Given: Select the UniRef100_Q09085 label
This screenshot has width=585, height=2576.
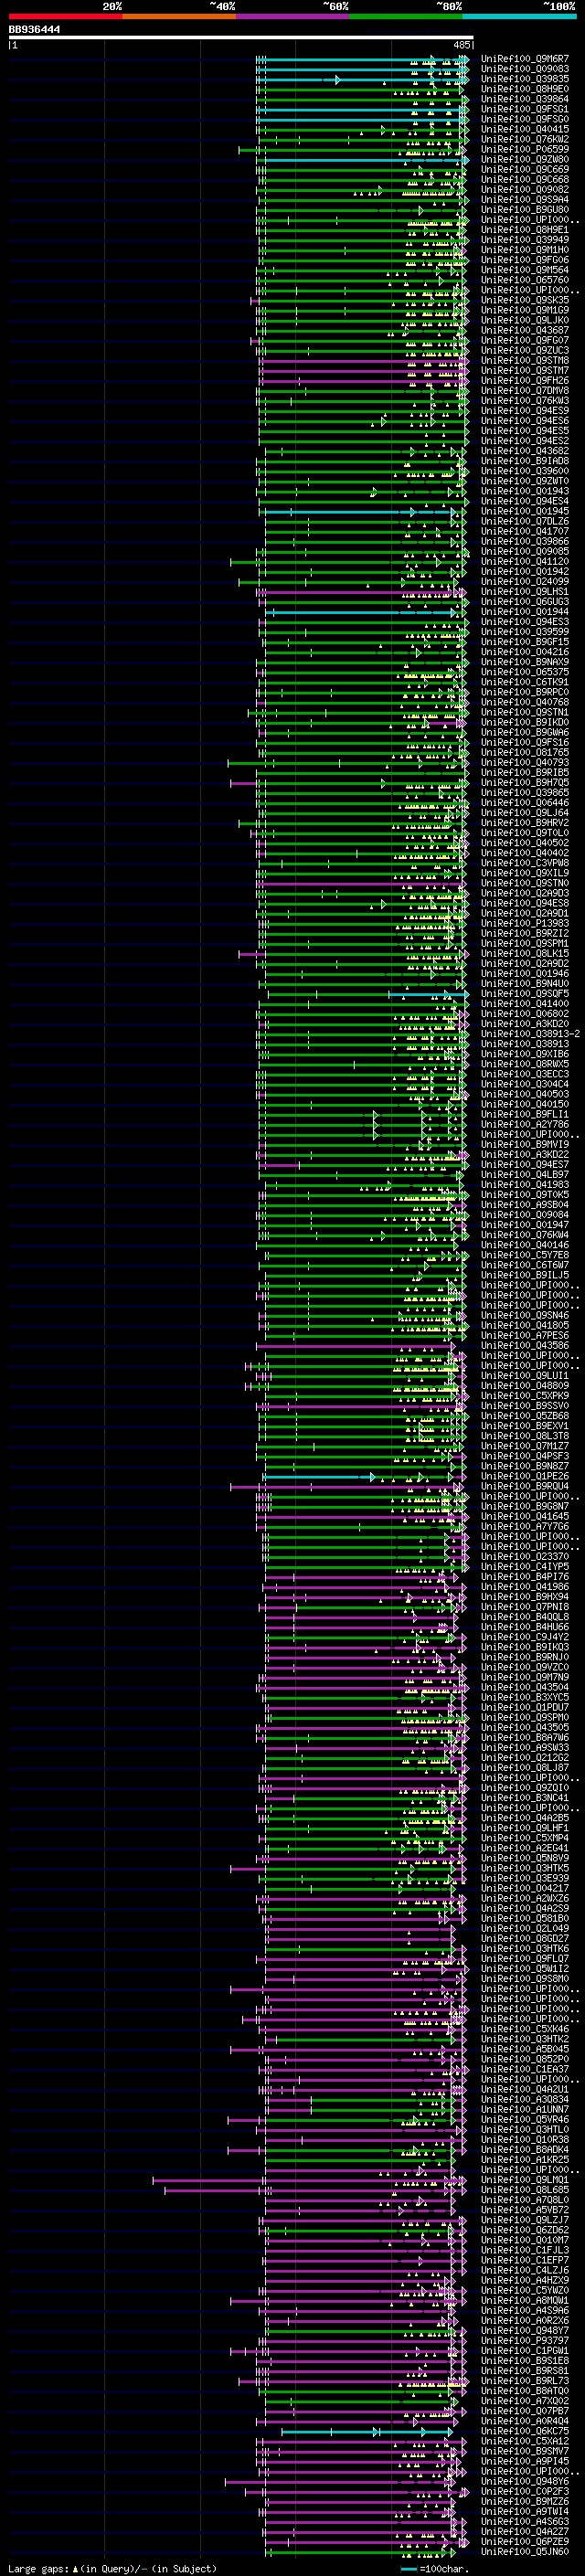Looking at the screenshot, I should pyautogui.click(x=525, y=551).
